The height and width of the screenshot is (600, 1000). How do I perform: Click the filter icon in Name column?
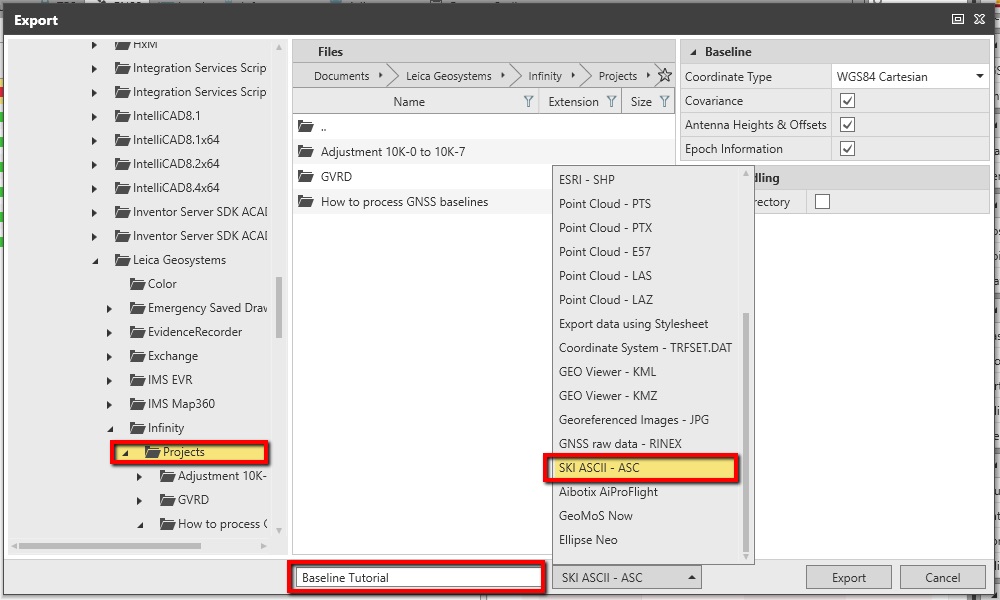(529, 102)
